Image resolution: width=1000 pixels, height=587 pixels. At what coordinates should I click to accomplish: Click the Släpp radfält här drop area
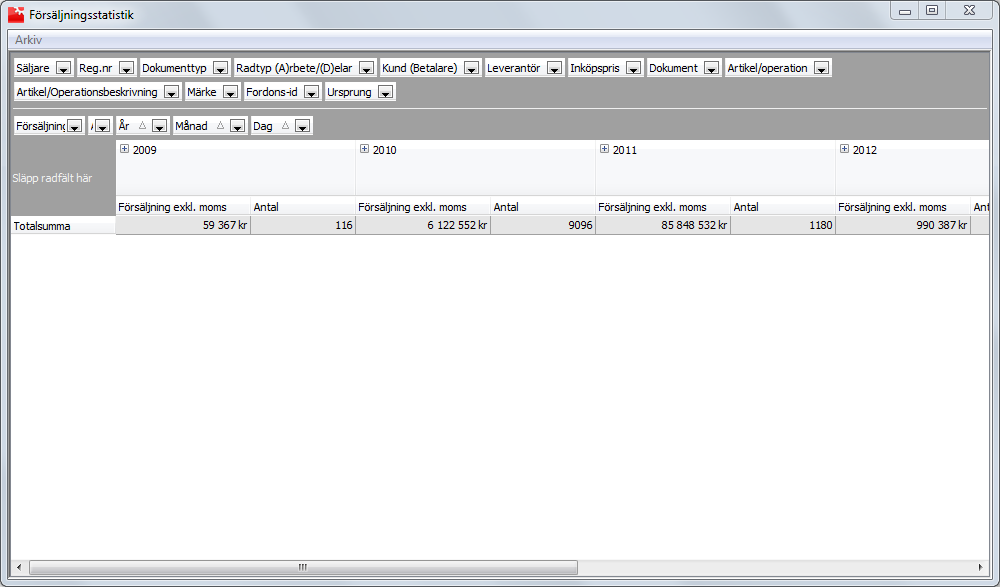63,178
